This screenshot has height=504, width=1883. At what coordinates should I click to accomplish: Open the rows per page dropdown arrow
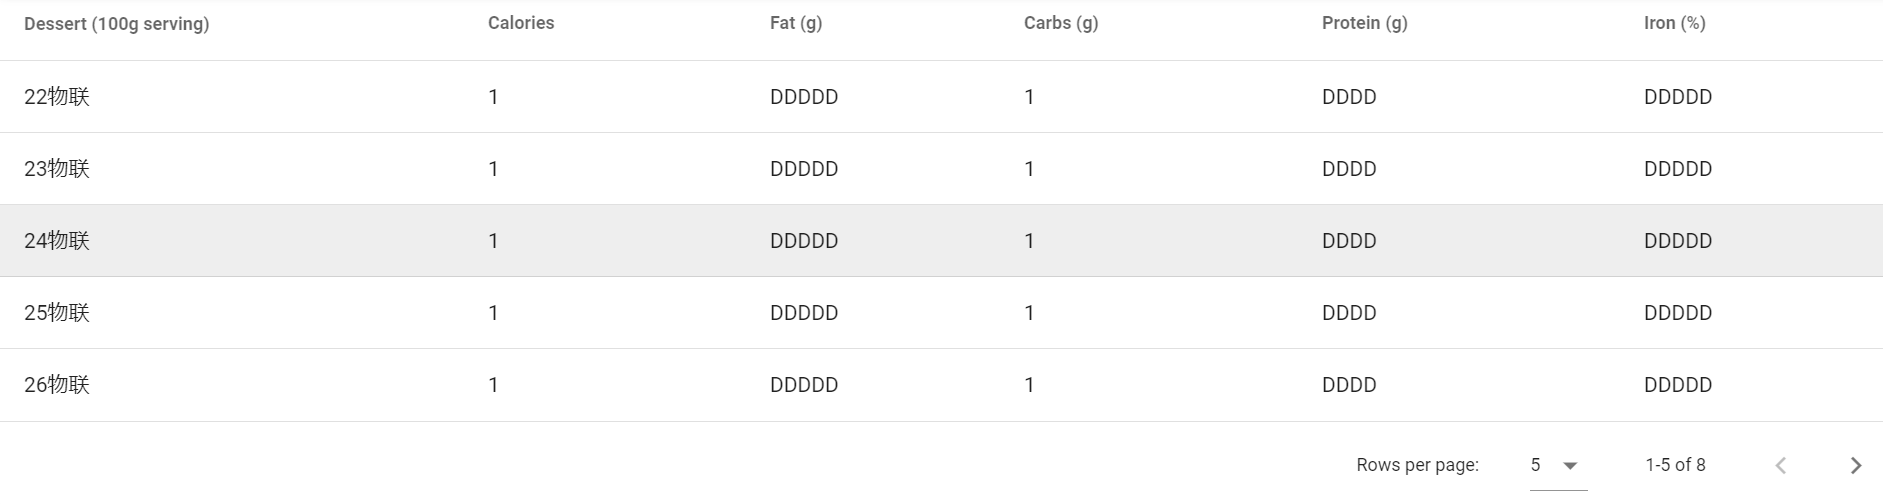tap(1570, 465)
